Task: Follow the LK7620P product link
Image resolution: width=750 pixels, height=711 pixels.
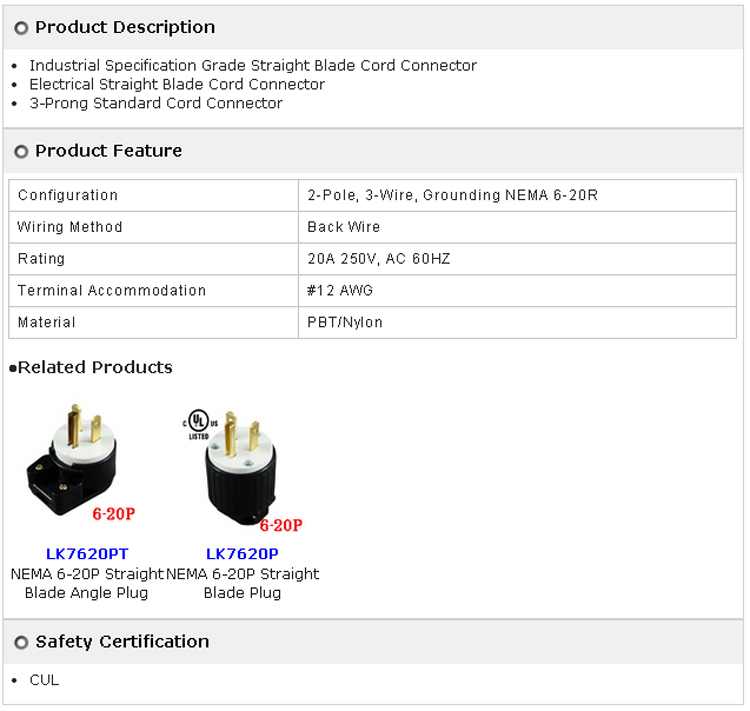Action: click(242, 554)
